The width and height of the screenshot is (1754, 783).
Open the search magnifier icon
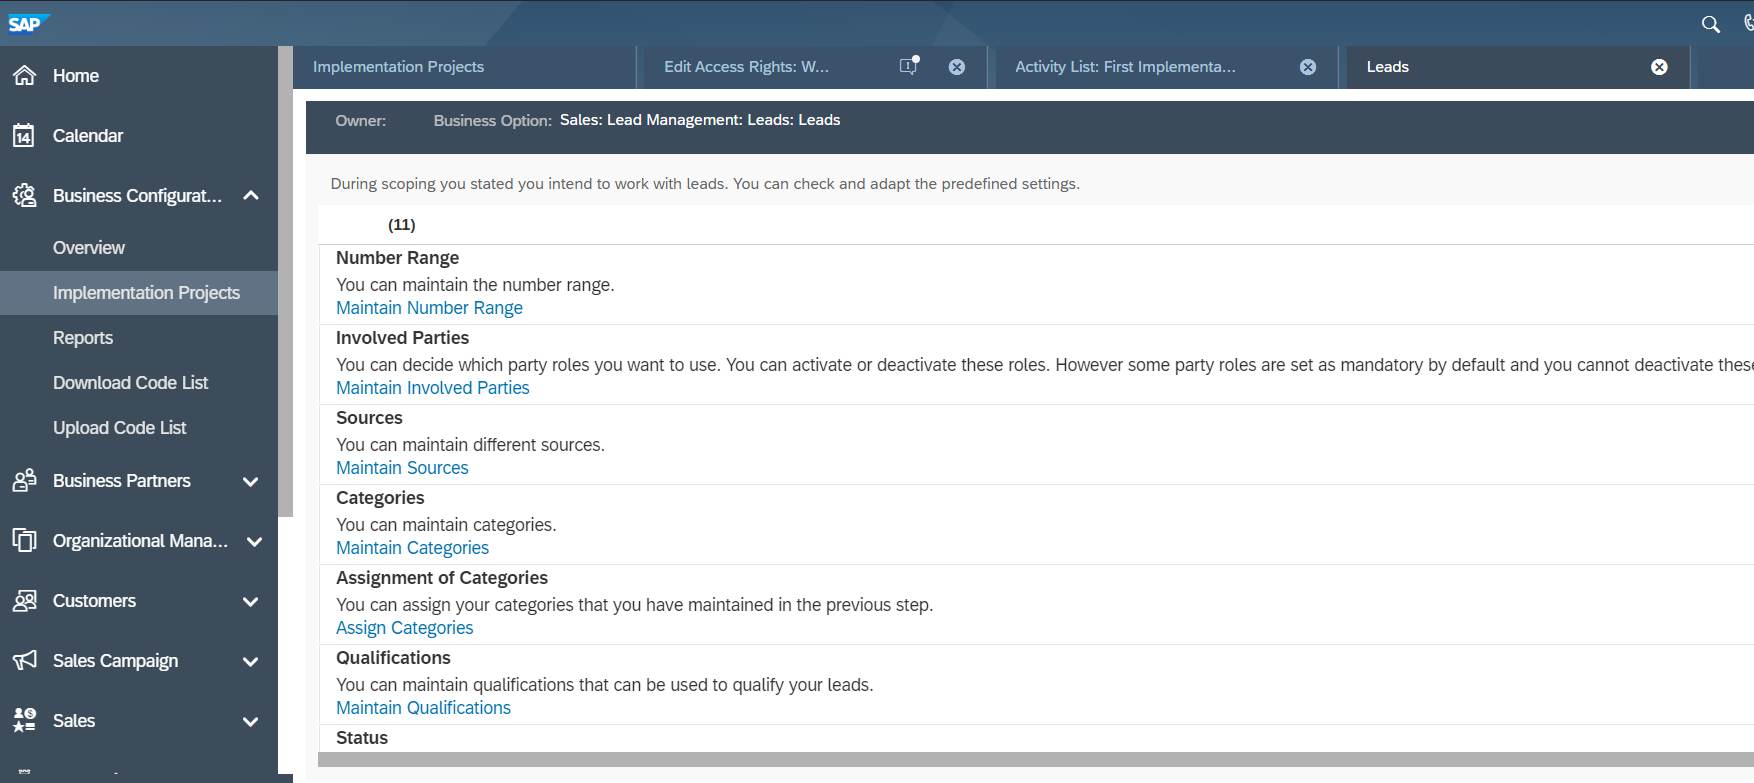pos(1711,24)
